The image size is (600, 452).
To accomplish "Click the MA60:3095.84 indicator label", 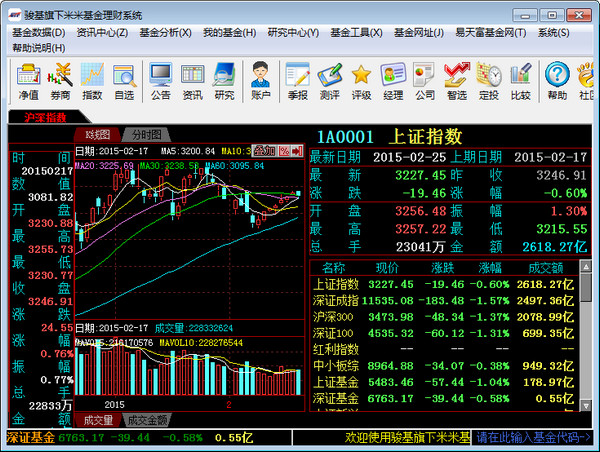I will (x=235, y=166).
